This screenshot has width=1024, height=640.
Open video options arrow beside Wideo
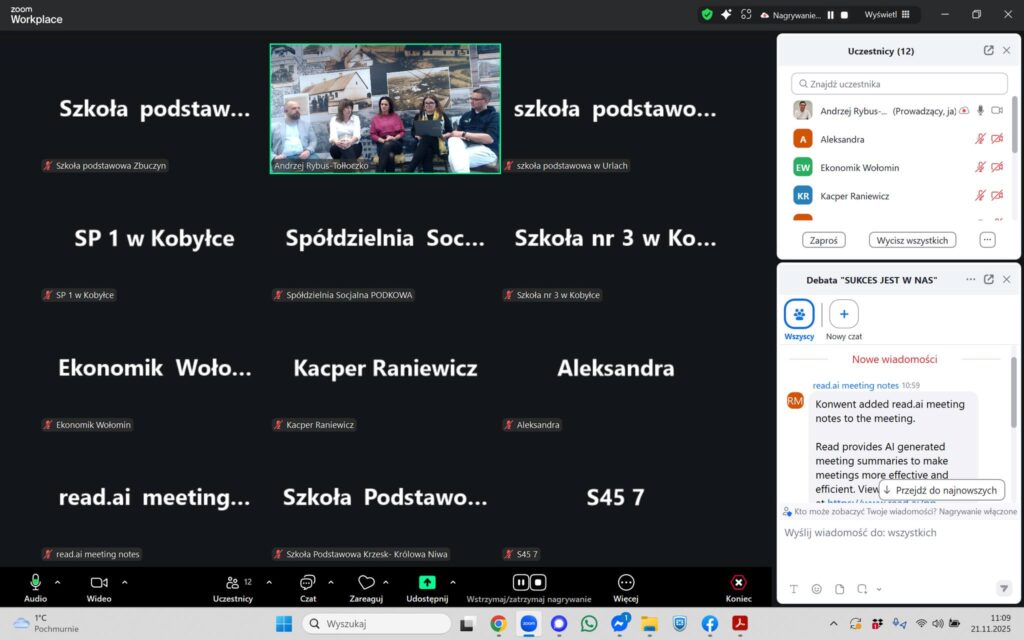[x=124, y=582]
